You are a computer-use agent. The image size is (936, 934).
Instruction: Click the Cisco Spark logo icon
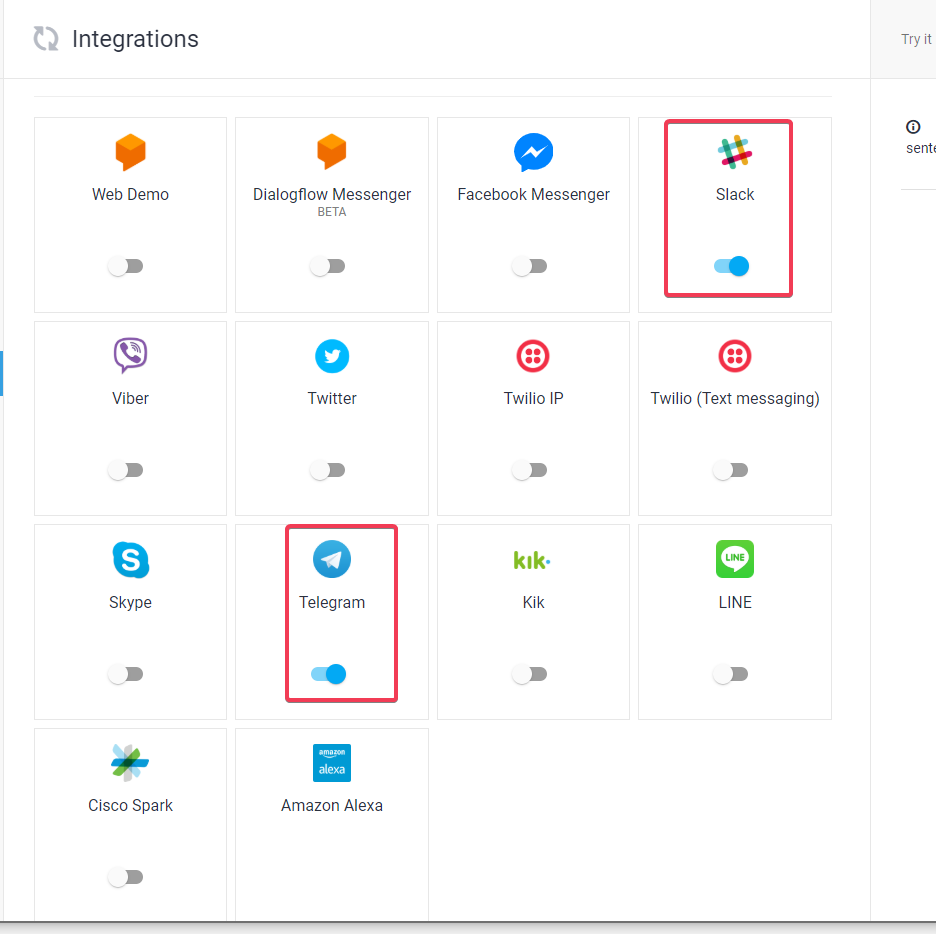coord(130,763)
